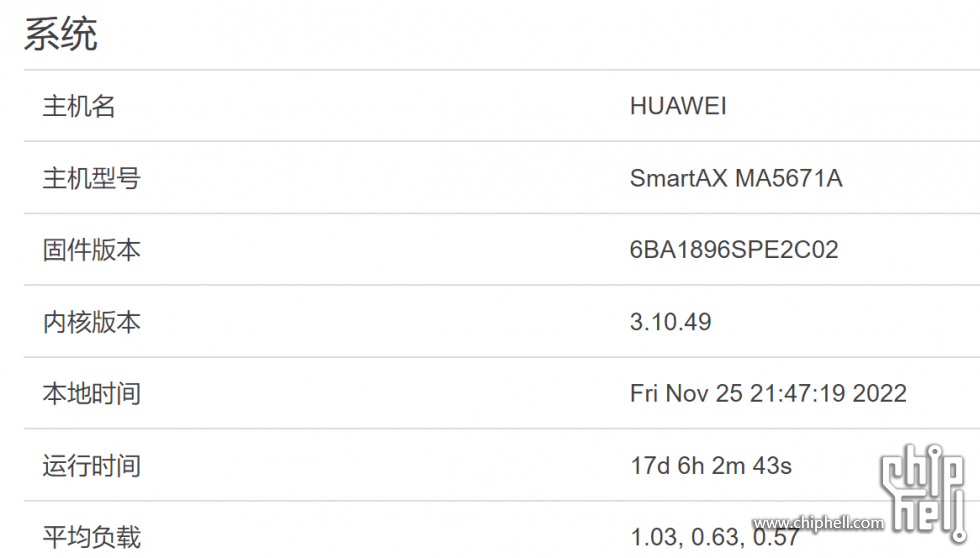Select the 固件版本 label
This screenshot has width=980, height=558.
click(91, 250)
